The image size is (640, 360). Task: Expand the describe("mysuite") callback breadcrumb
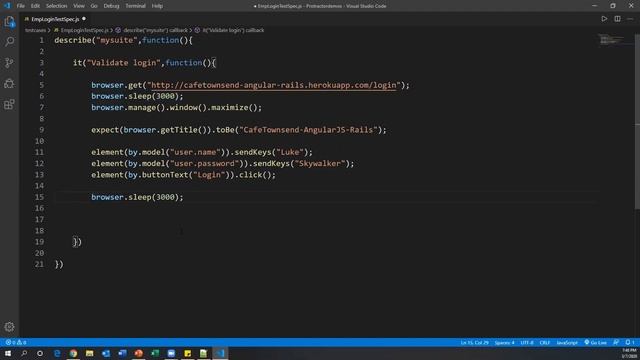click(x=155, y=30)
